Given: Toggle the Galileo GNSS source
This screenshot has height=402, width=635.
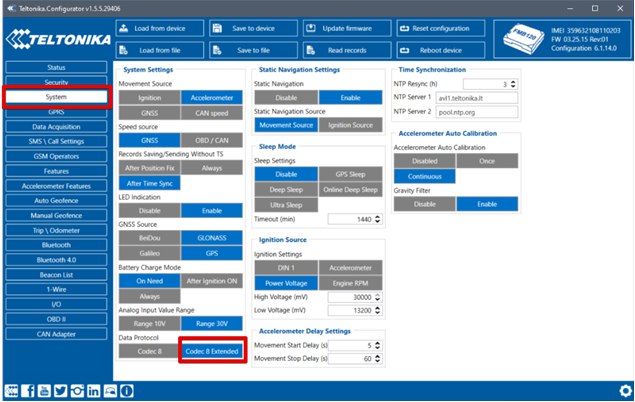Looking at the screenshot, I should (149, 253).
